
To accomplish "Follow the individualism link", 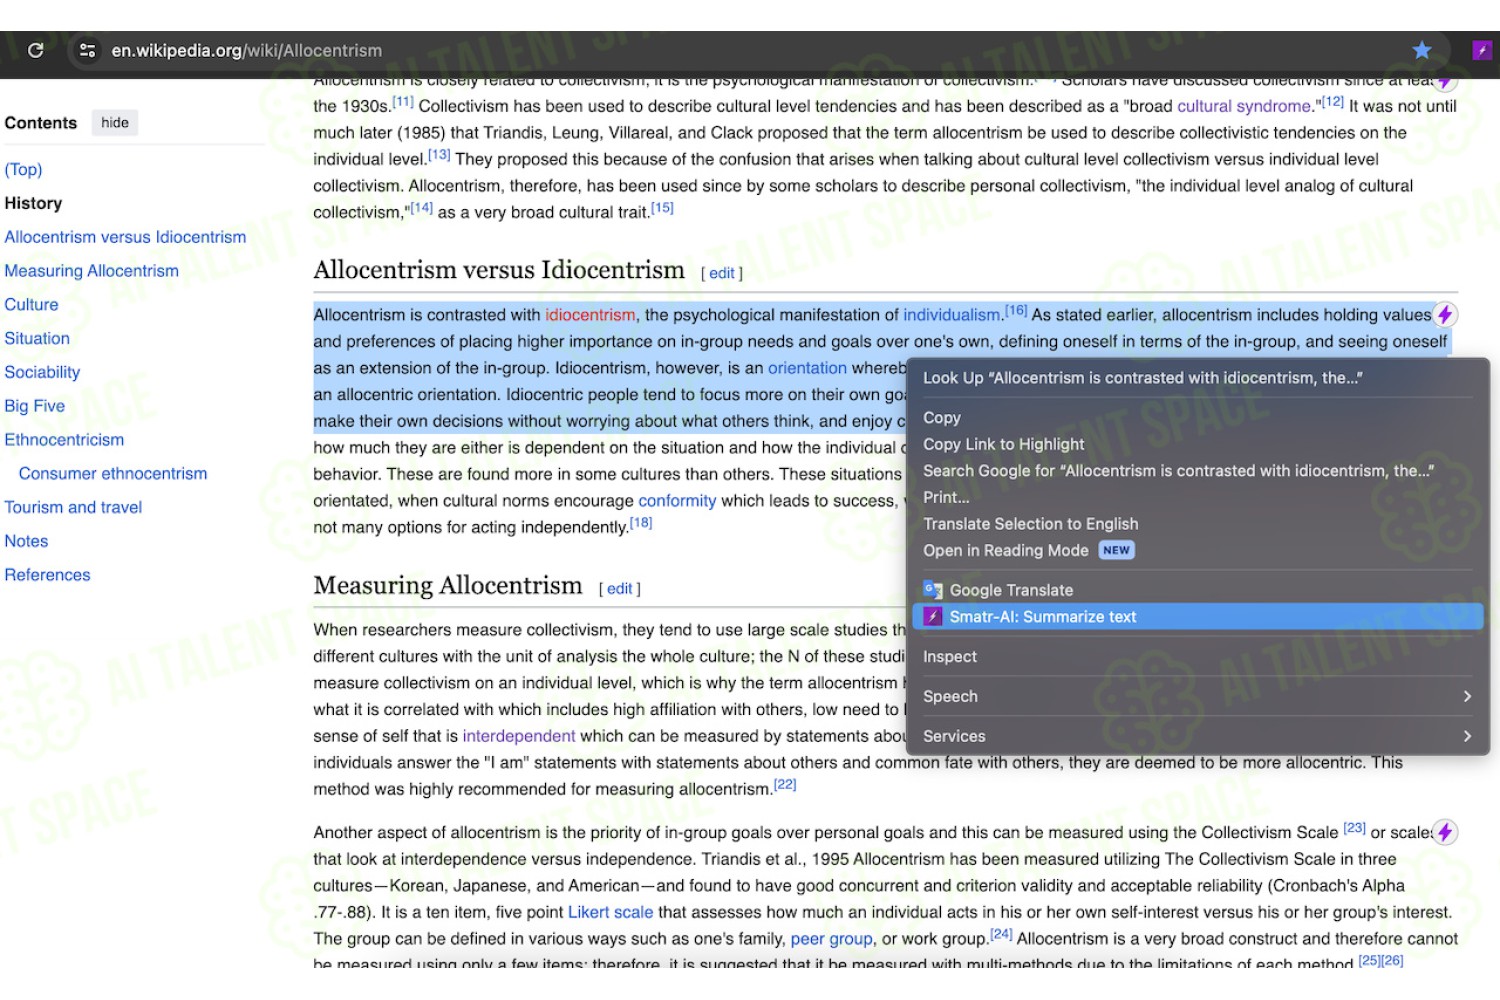I will 952,315.
